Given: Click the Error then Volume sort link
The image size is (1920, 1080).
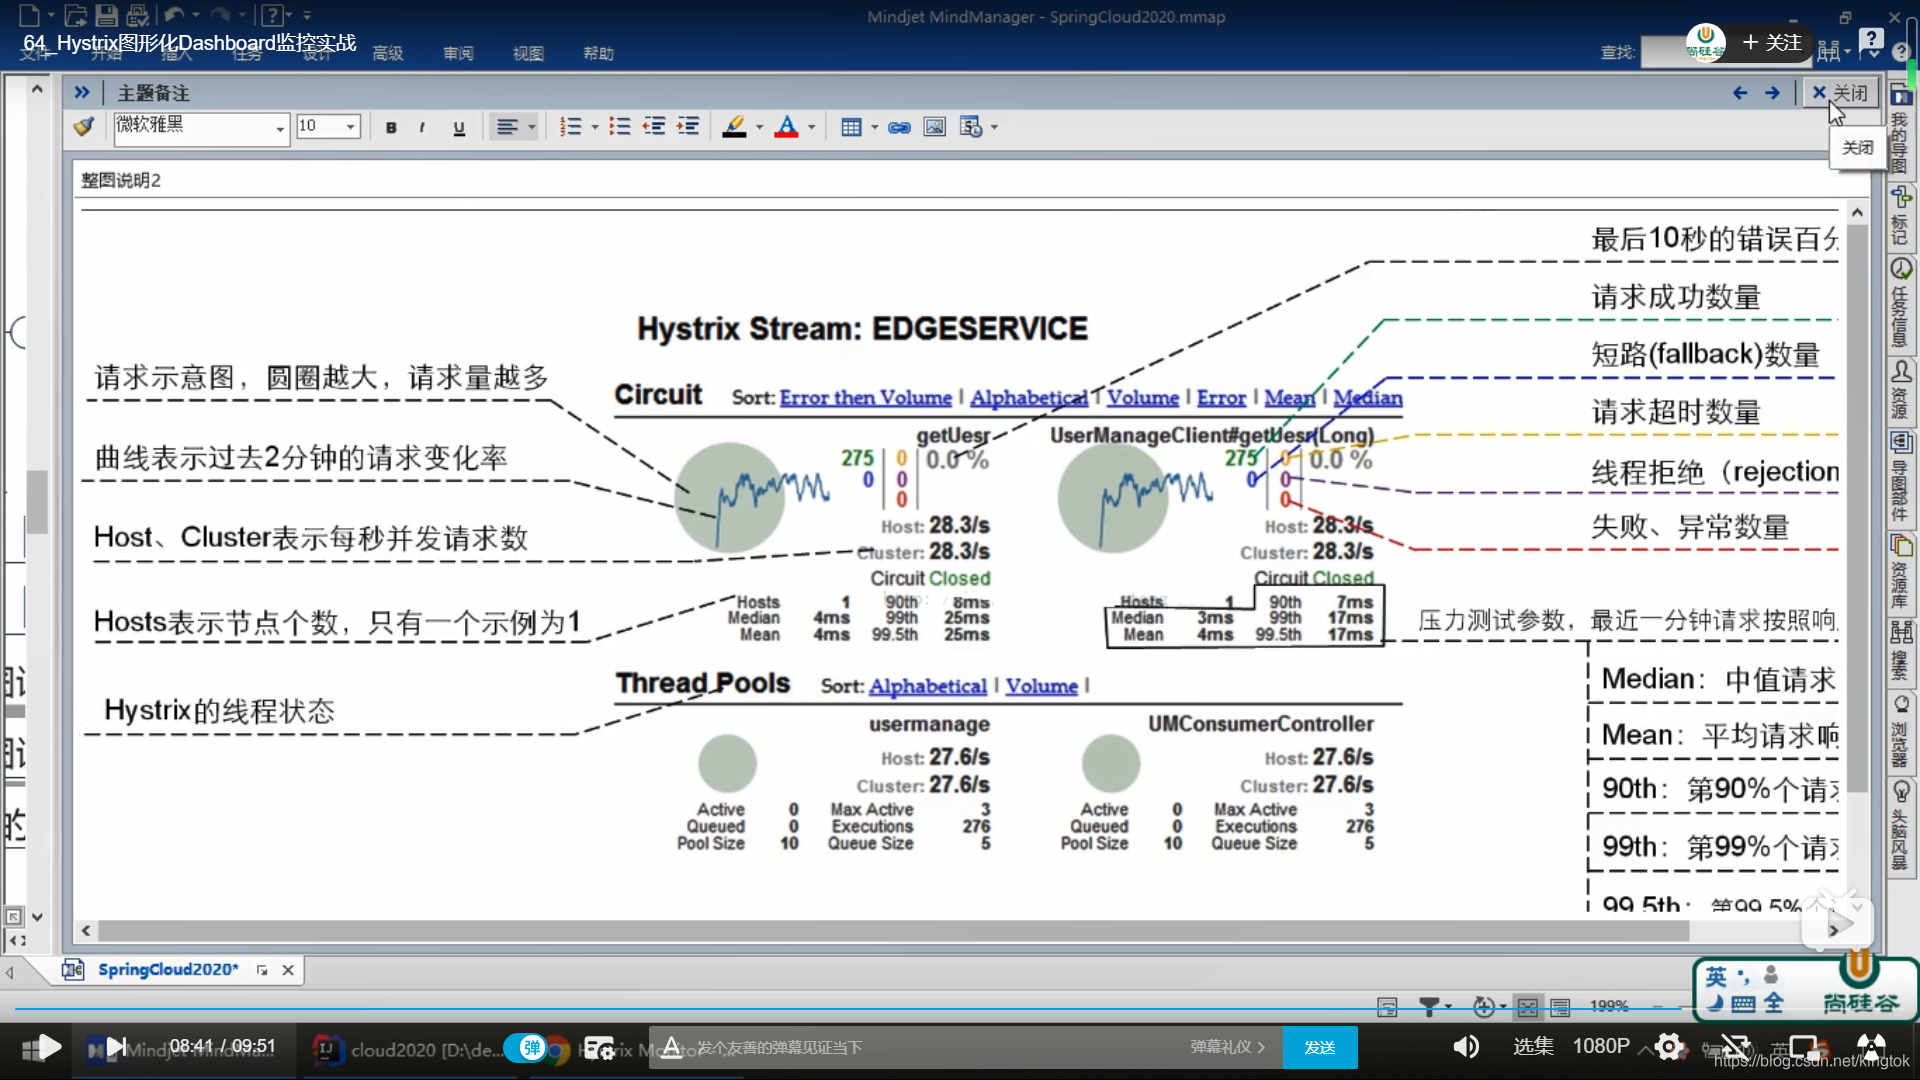Looking at the screenshot, I should pos(865,398).
